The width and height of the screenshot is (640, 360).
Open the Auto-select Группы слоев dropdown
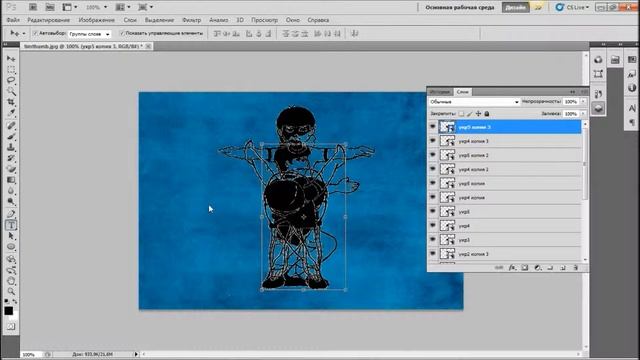[x=89, y=34]
